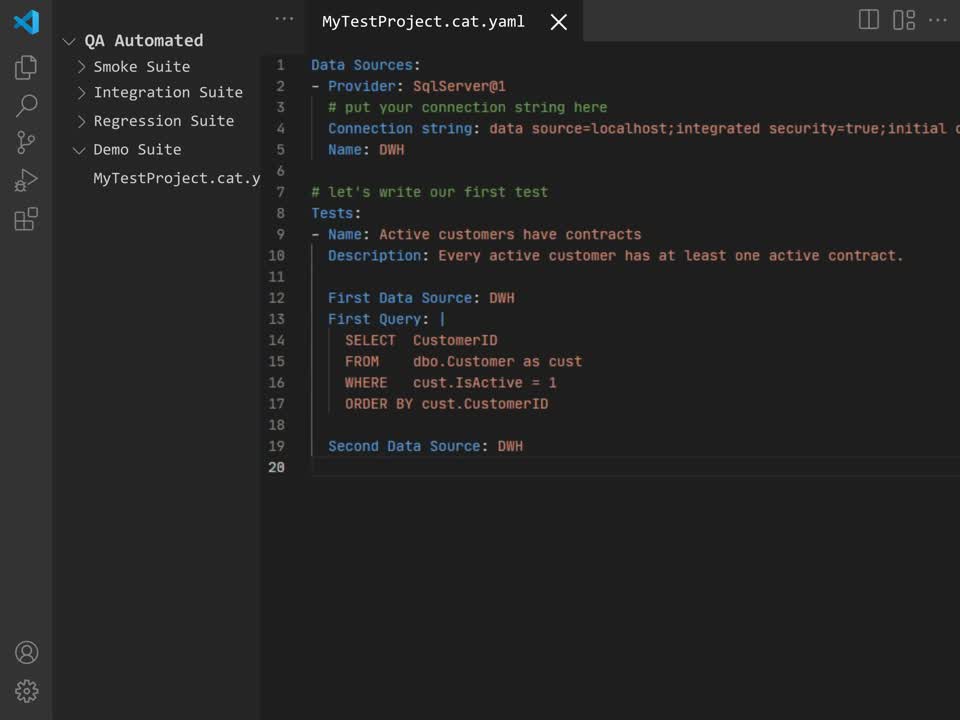Split the editor using split icon
This screenshot has width=960, height=720.
pos(867,19)
